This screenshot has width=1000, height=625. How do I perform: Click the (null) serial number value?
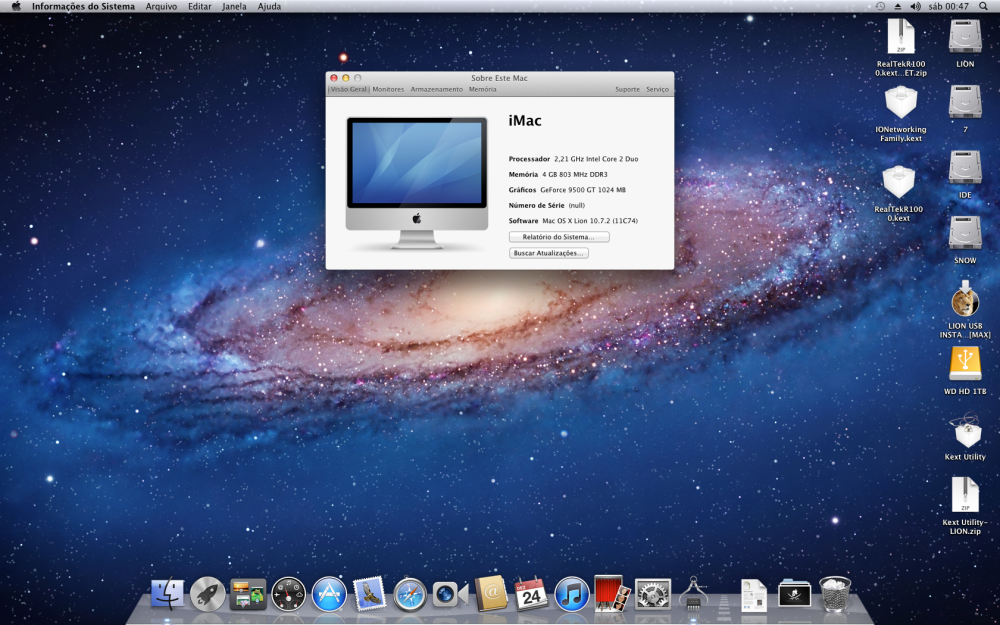pyautogui.click(x=577, y=205)
